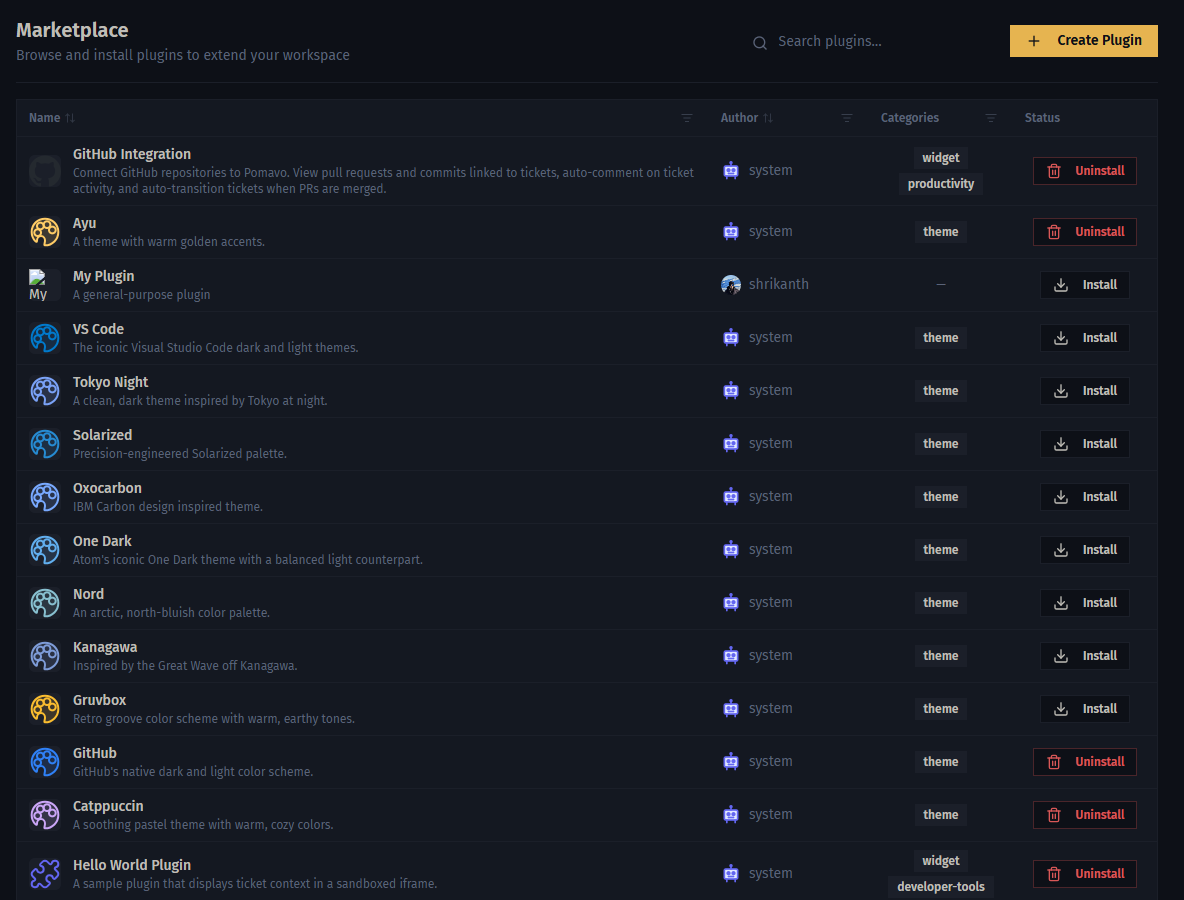Click "An arctic, north-bluish color palette." description
The height and width of the screenshot is (900, 1184).
(x=171, y=612)
